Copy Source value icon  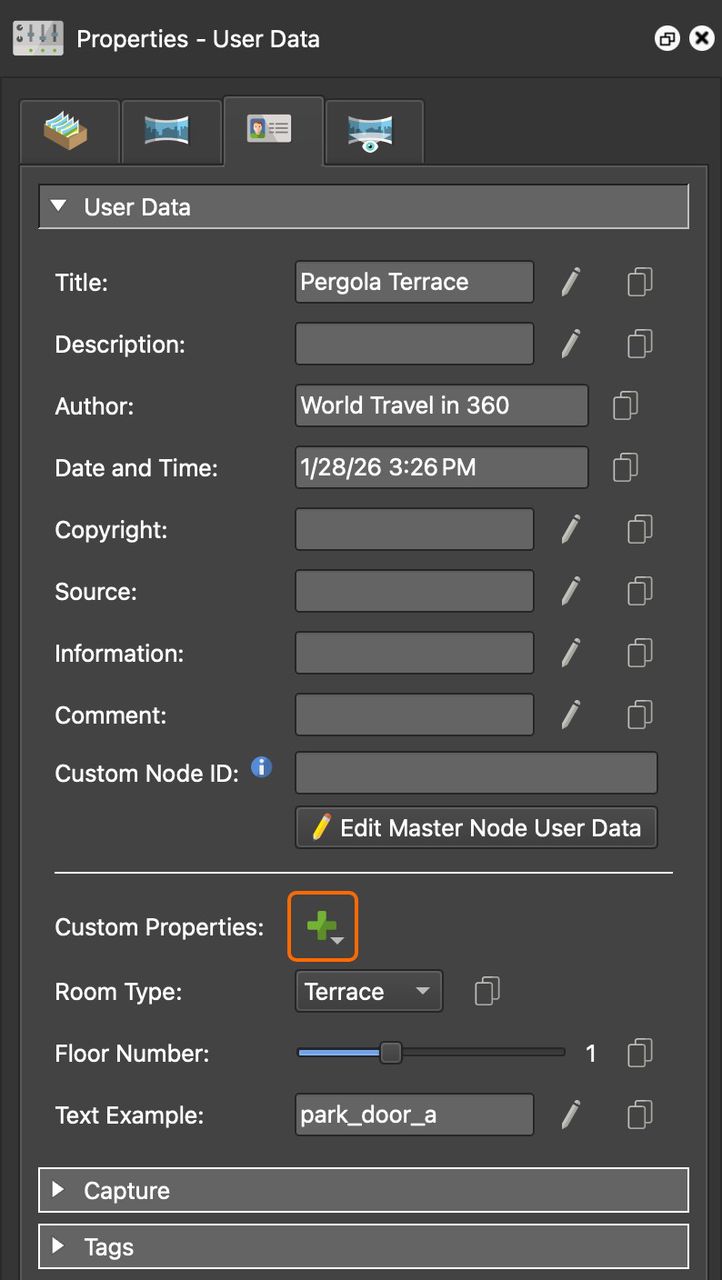point(640,591)
